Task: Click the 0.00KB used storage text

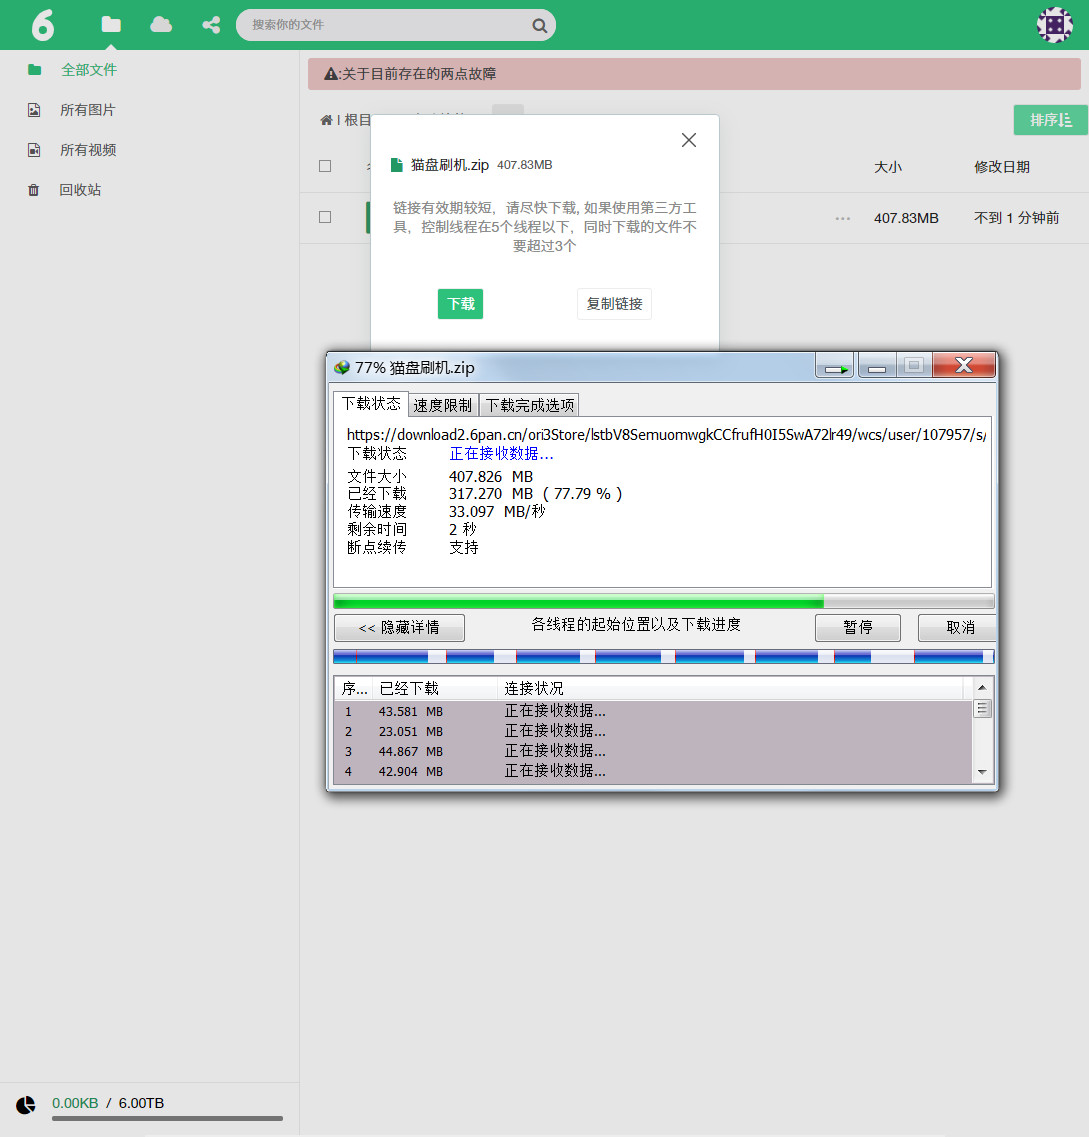Action: coord(75,1103)
